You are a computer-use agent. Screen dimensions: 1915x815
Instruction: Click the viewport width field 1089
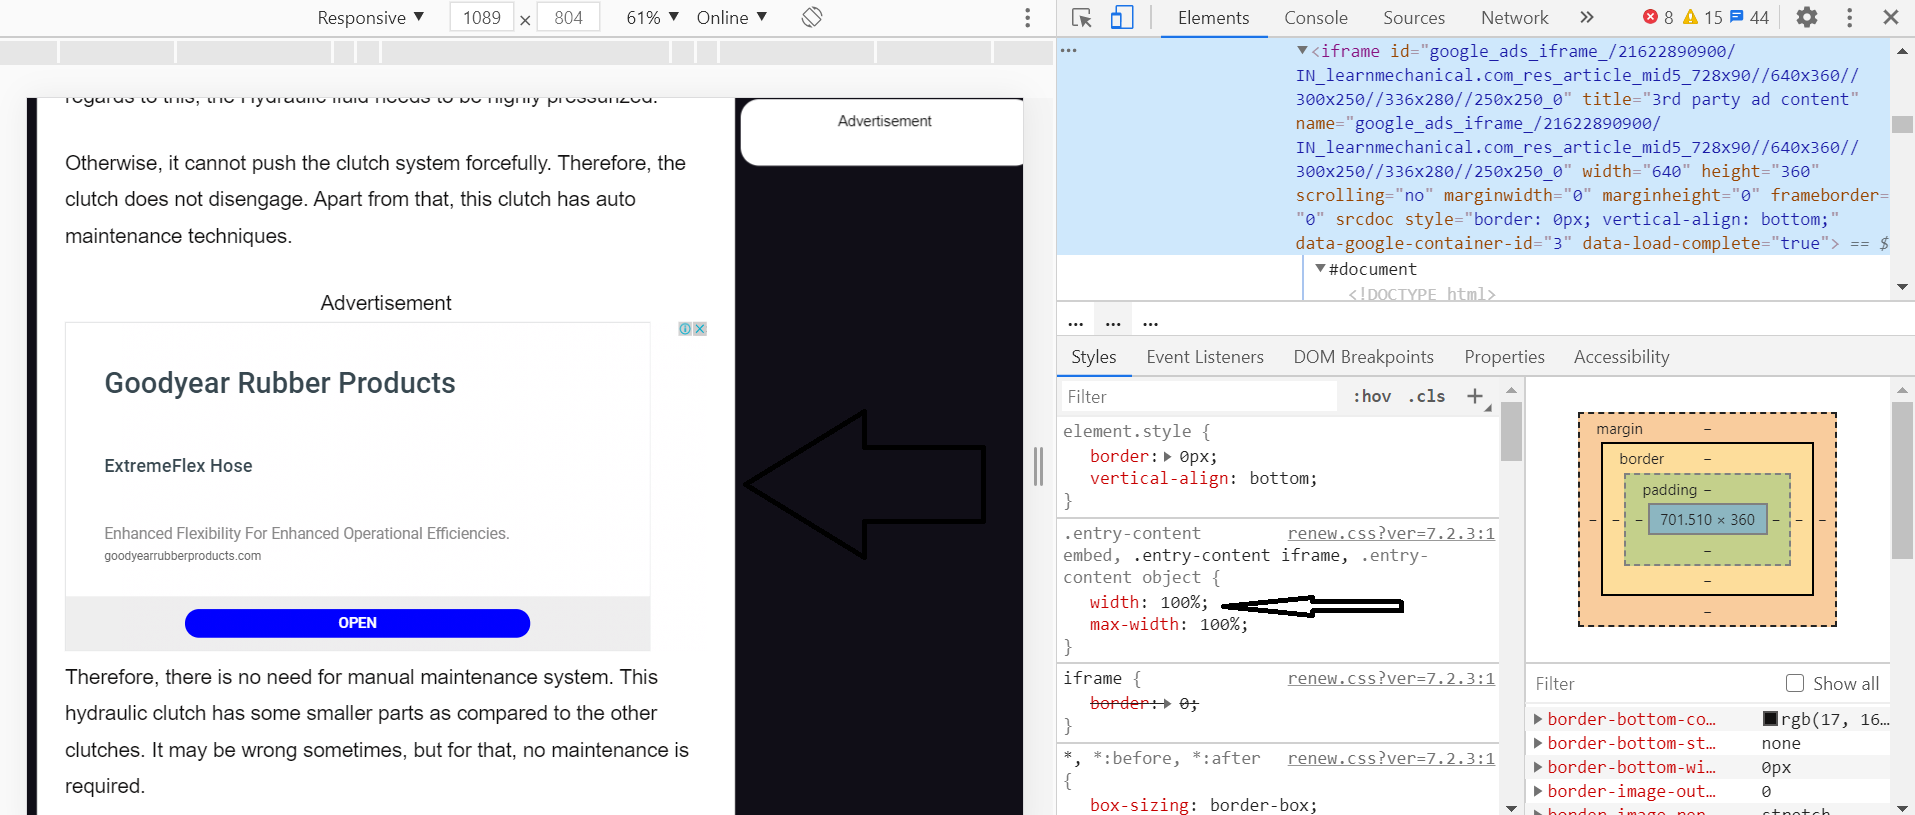click(x=482, y=17)
